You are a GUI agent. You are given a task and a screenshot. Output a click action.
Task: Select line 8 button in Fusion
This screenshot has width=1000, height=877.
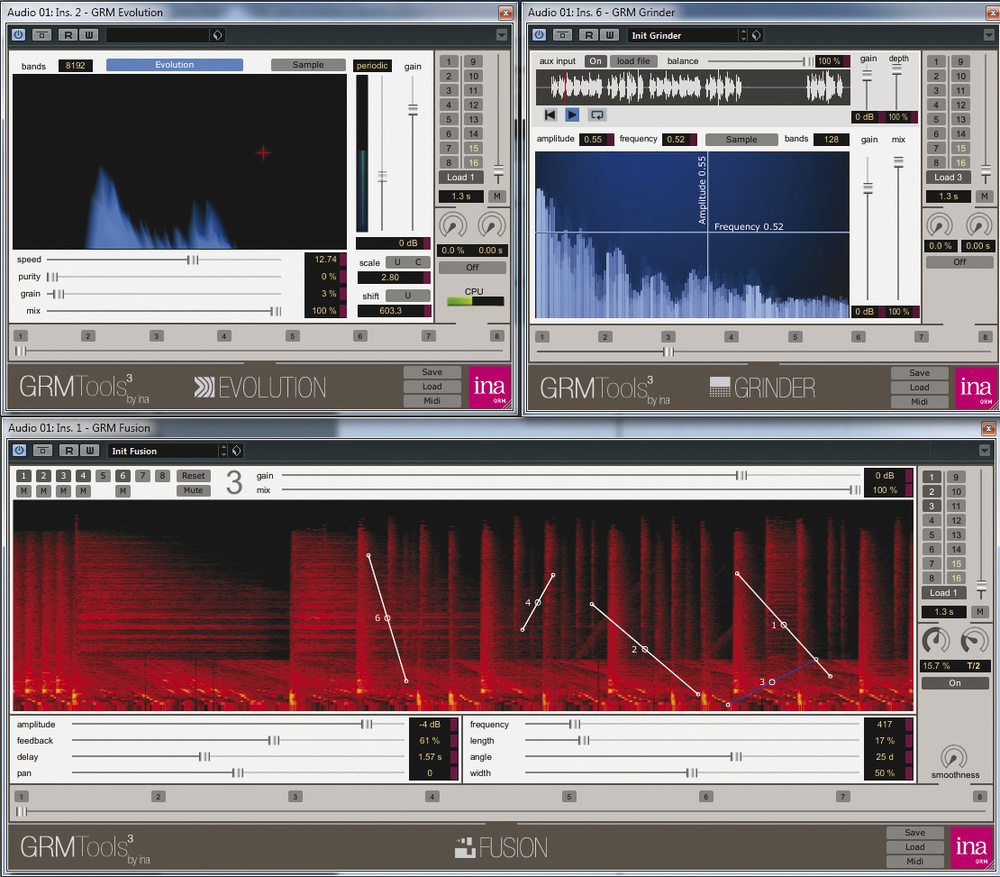(163, 476)
